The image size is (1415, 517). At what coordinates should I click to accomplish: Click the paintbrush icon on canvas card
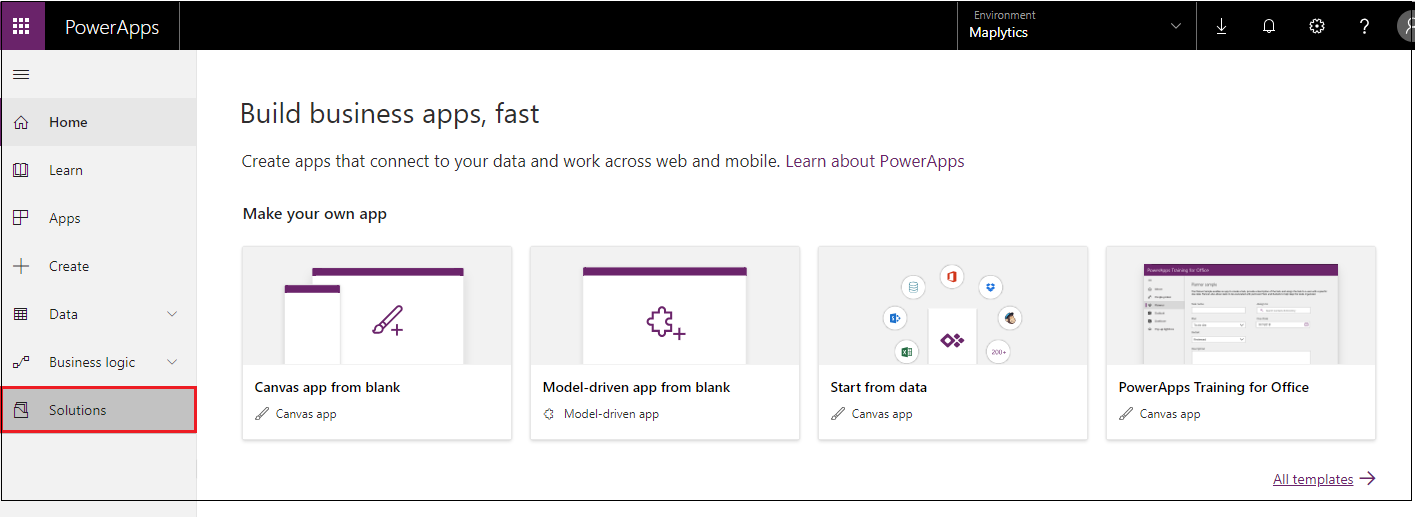387,319
